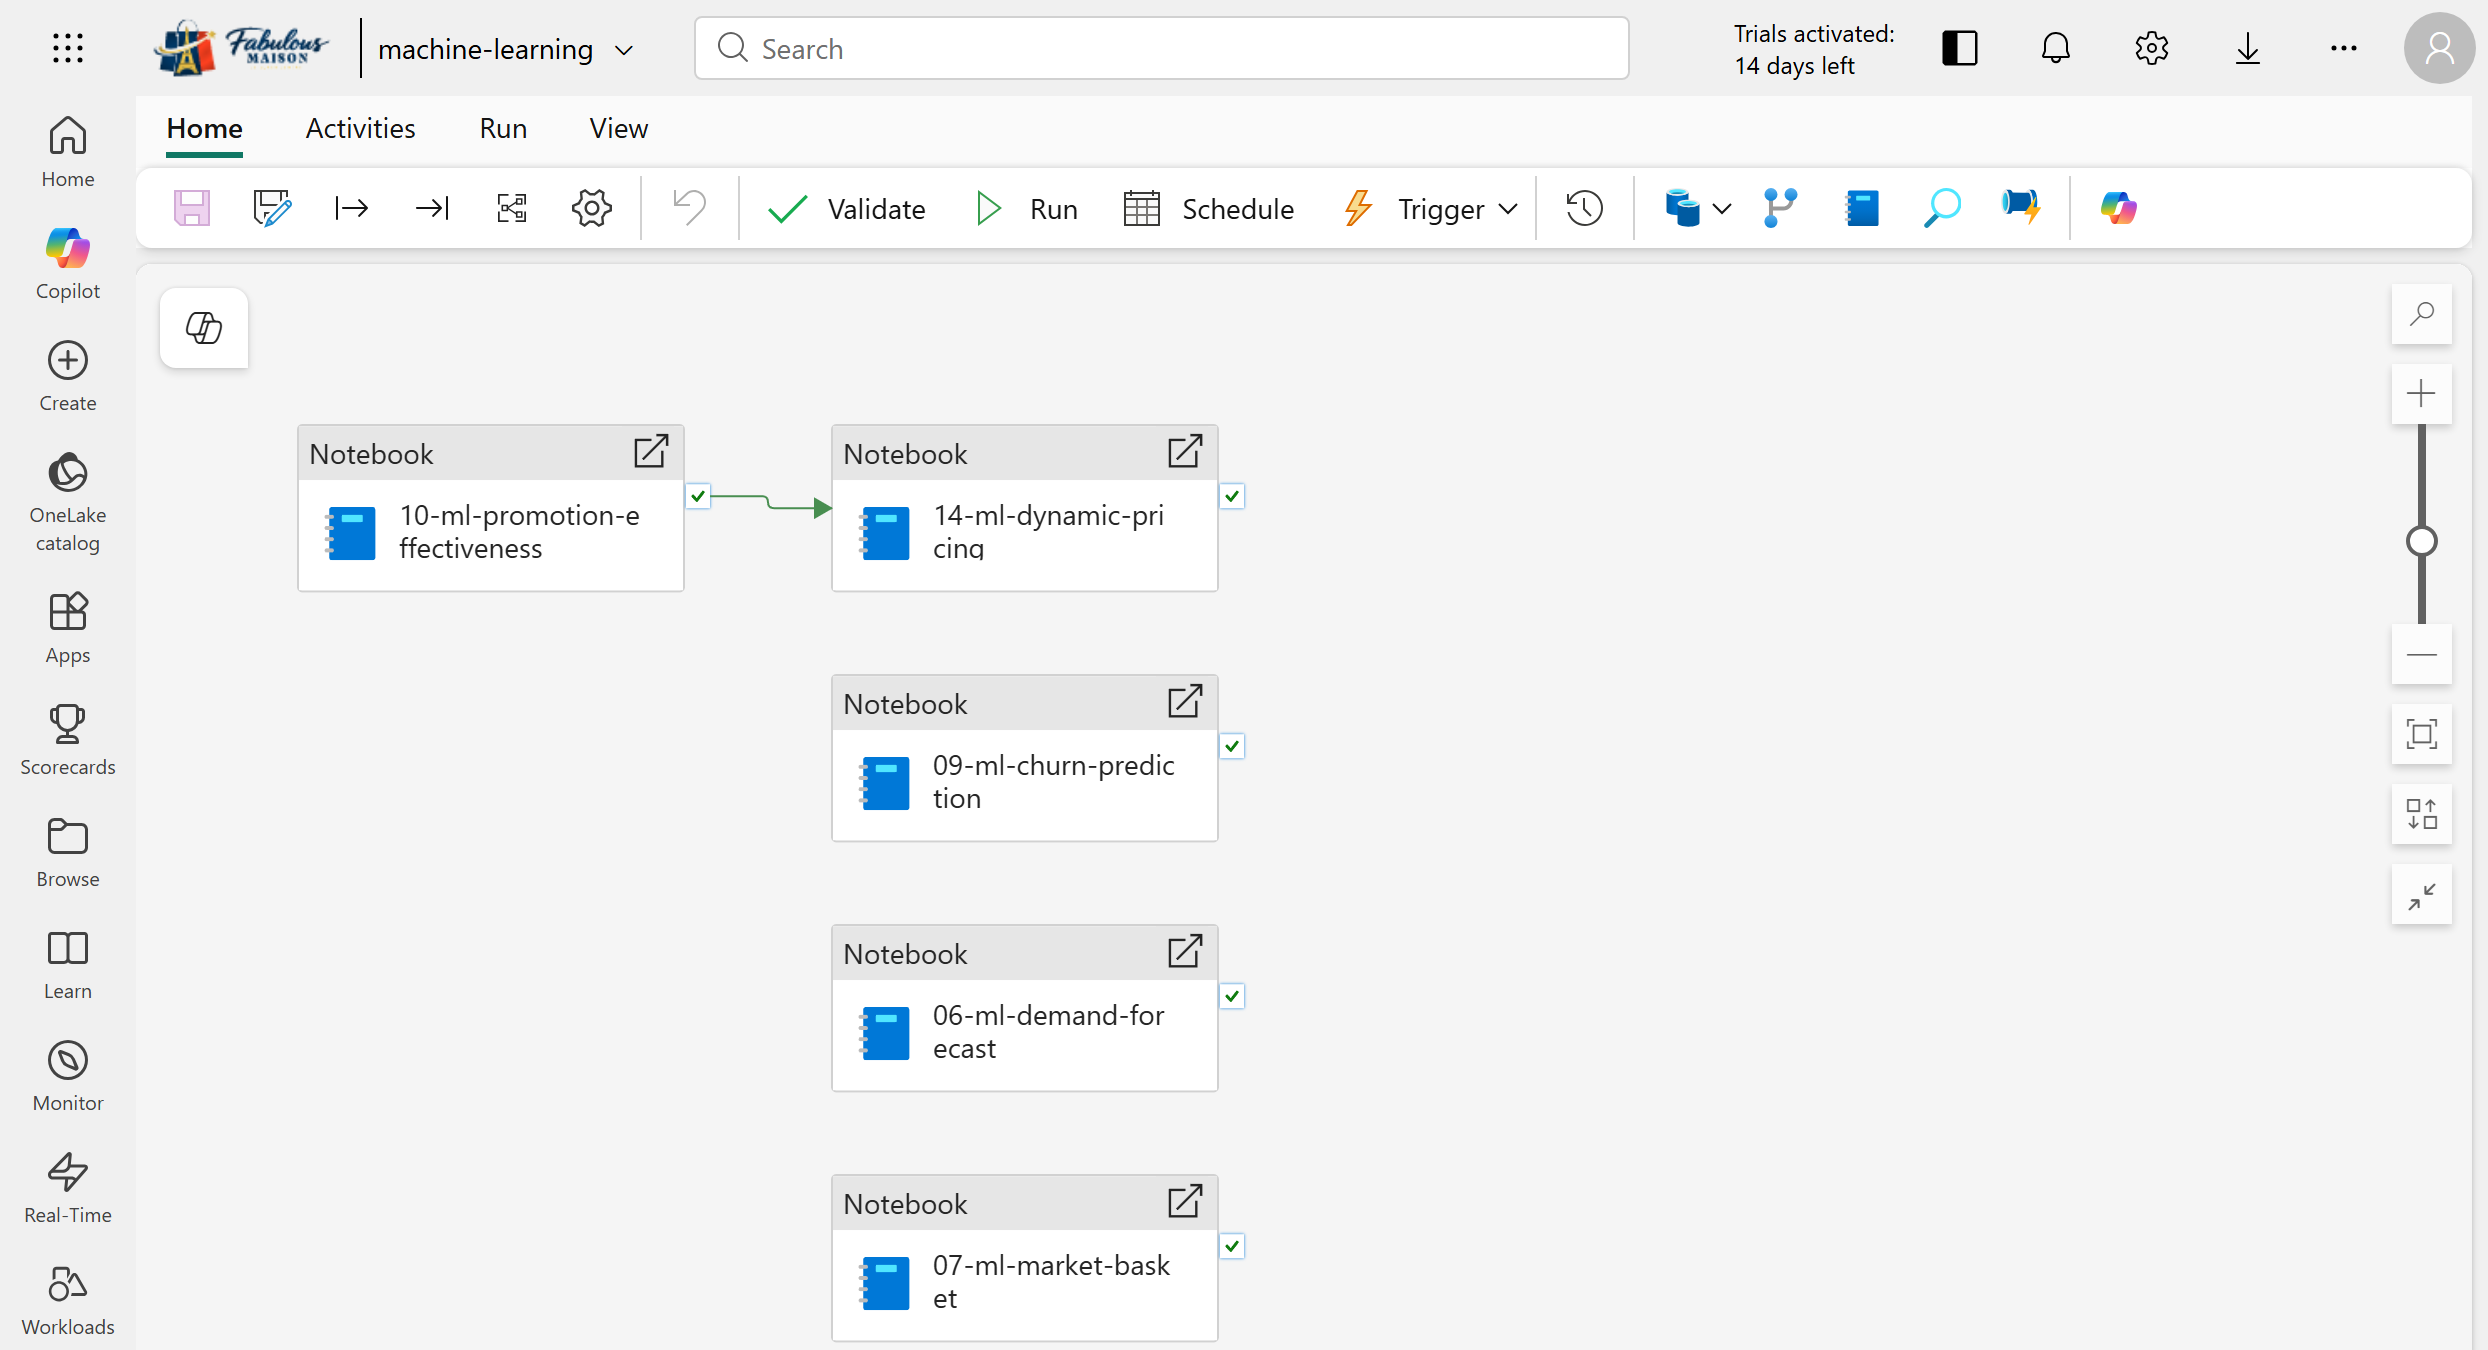Open the app launcher grid icon
Image resolution: width=2488 pixels, height=1350 pixels.
click(68, 48)
